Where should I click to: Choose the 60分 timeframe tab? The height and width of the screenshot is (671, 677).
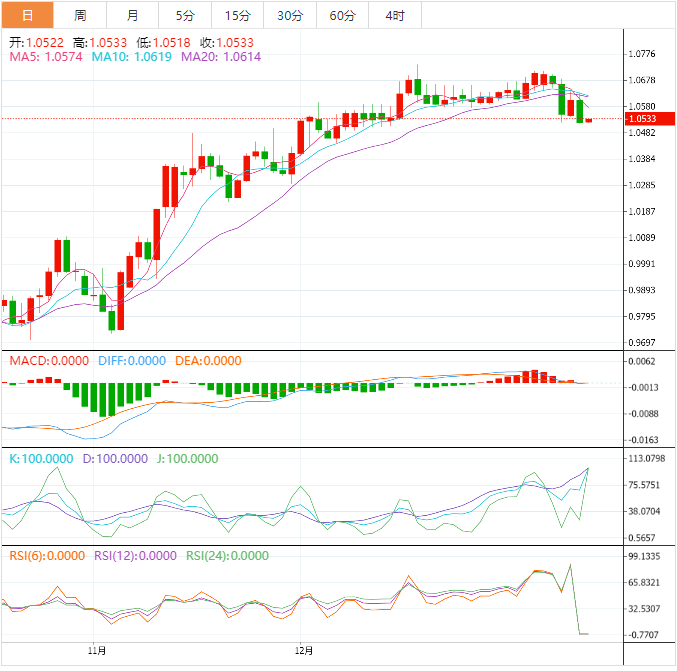(342, 15)
